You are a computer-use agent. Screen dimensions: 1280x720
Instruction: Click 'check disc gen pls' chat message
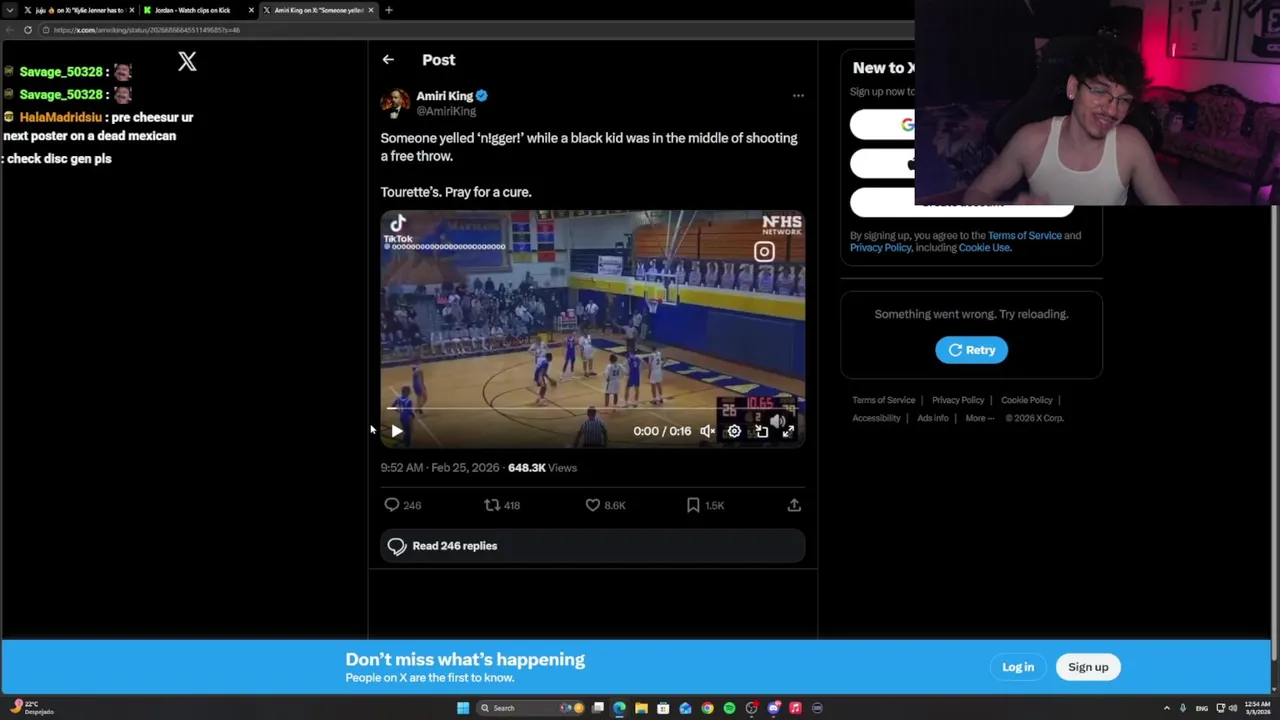[59, 159]
